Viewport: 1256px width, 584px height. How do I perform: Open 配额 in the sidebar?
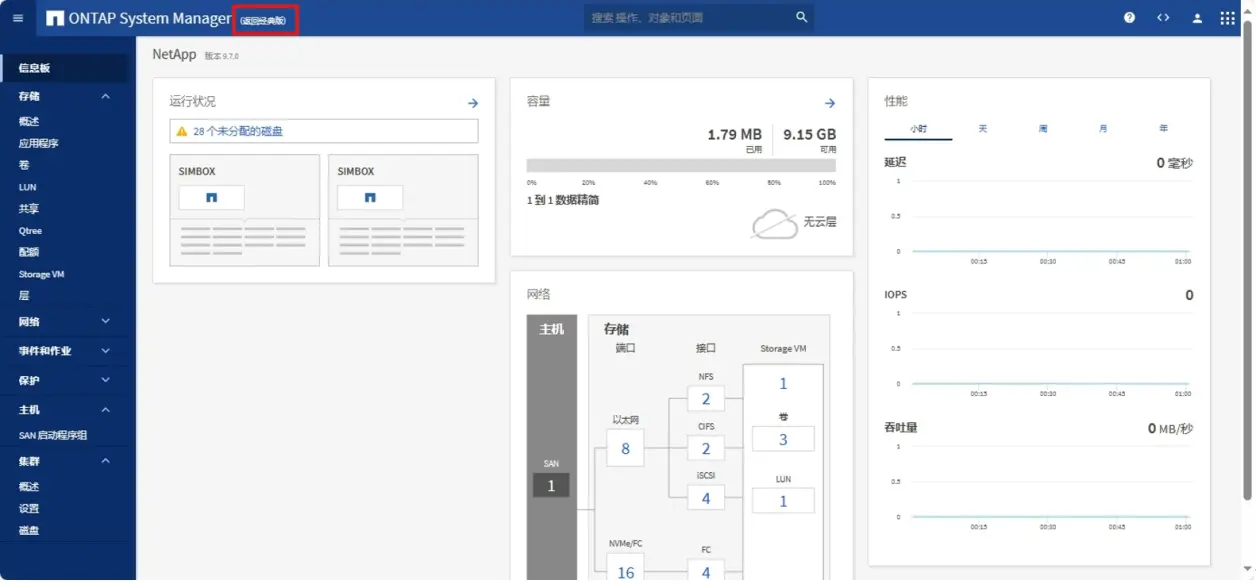[29, 252]
